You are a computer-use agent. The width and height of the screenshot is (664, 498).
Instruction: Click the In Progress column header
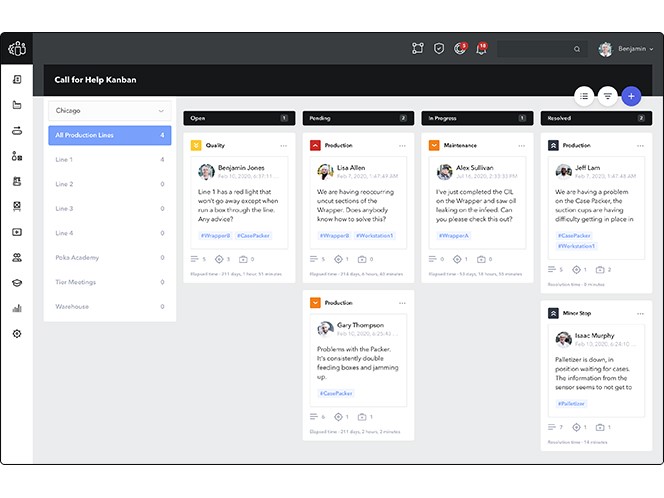coord(477,118)
